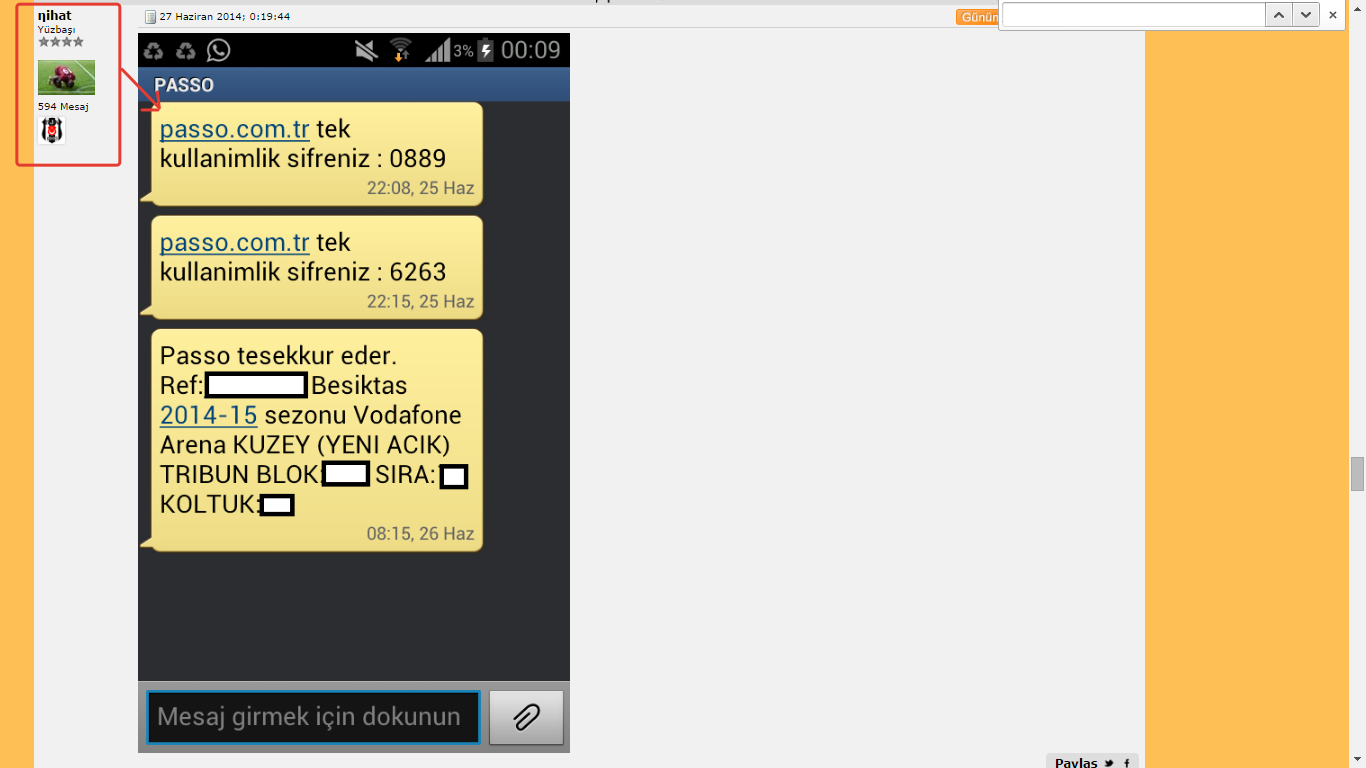Image resolution: width=1366 pixels, height=768 pixels.
Task: Click the muted speaker icon in status bar
Action: [366, 50]
